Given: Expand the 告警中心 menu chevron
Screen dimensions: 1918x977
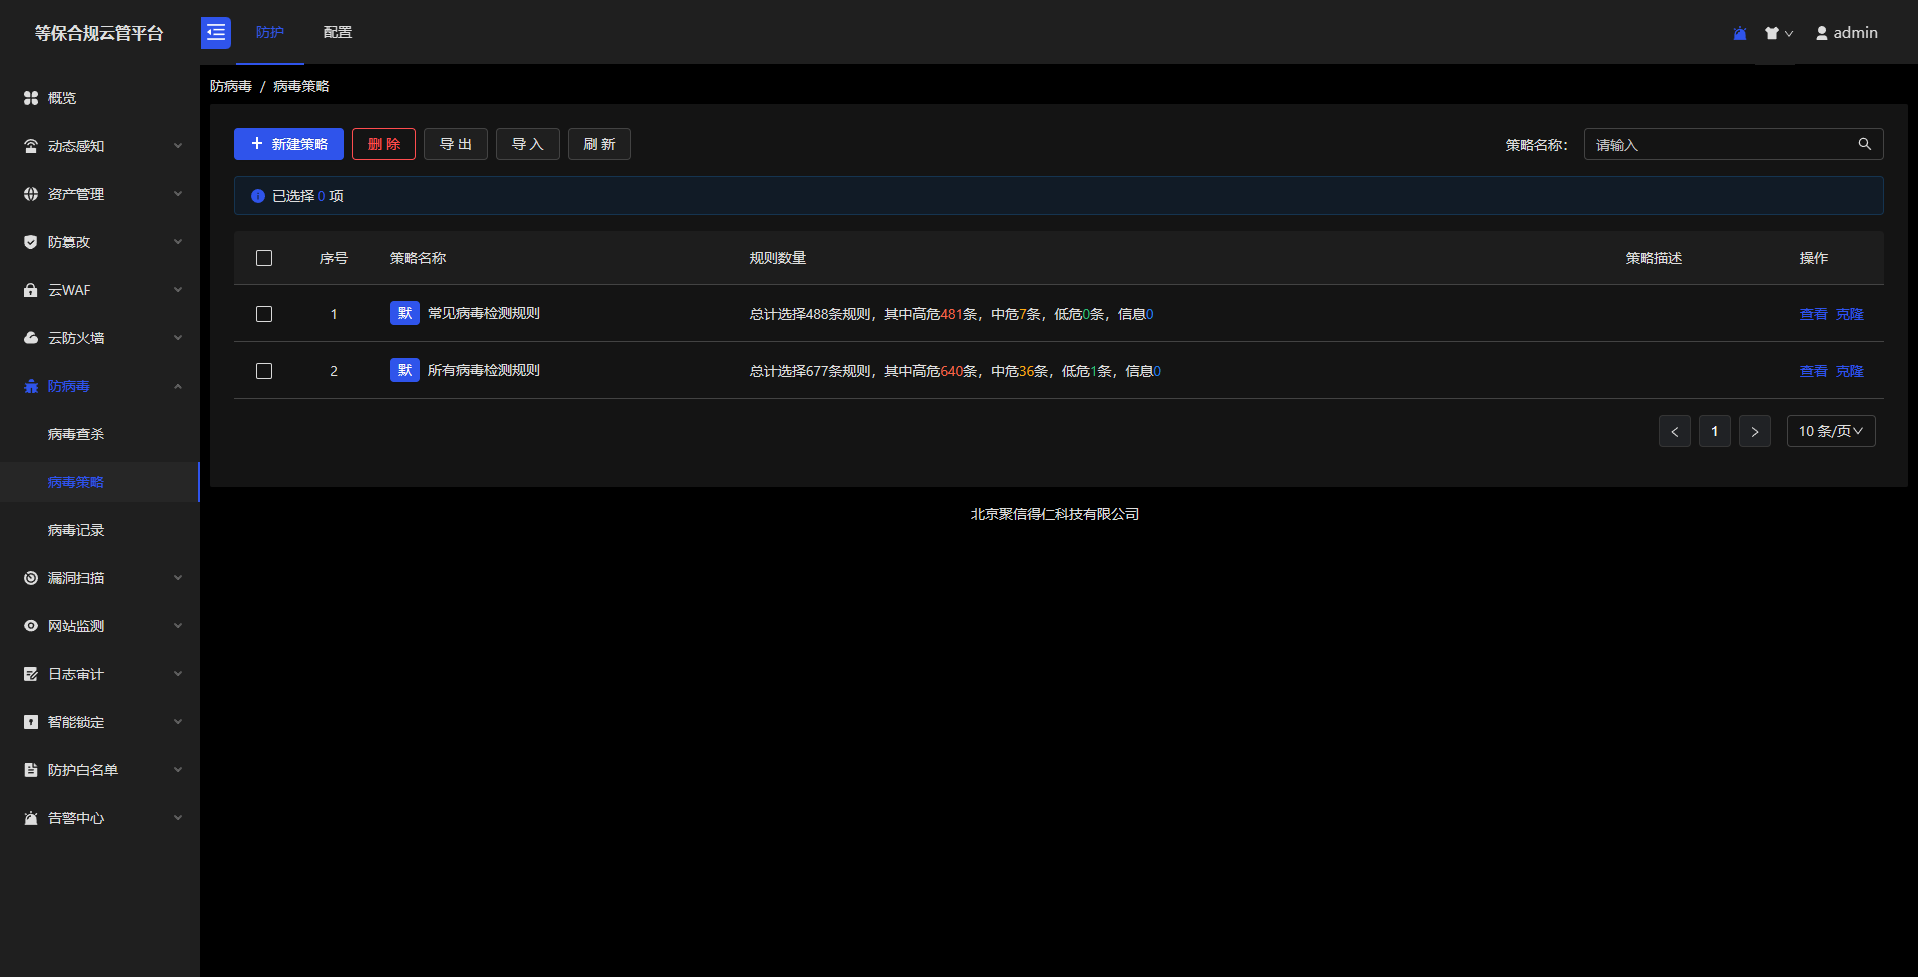Looking at the screenshot, I should point(178,818).
